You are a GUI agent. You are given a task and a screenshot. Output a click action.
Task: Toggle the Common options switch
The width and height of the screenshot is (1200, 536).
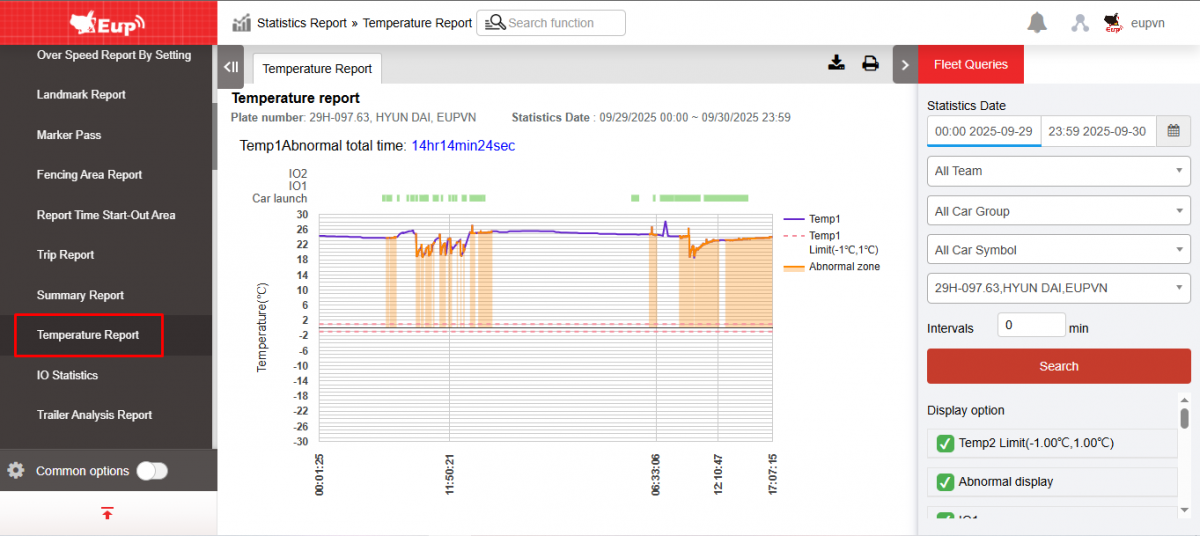[152, 471]
